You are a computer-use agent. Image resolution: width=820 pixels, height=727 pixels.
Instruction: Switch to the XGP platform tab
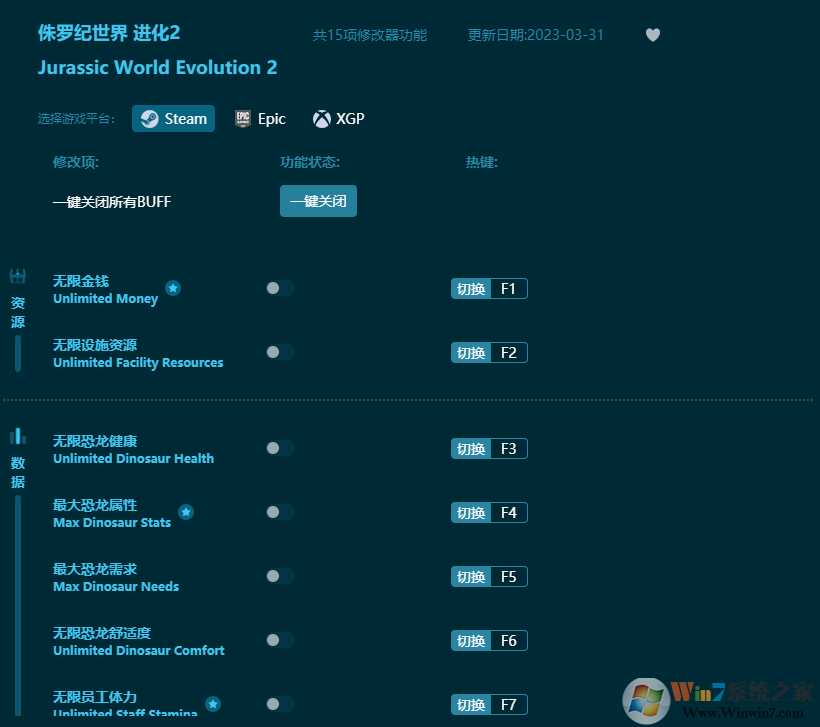[x=338, y=118]
